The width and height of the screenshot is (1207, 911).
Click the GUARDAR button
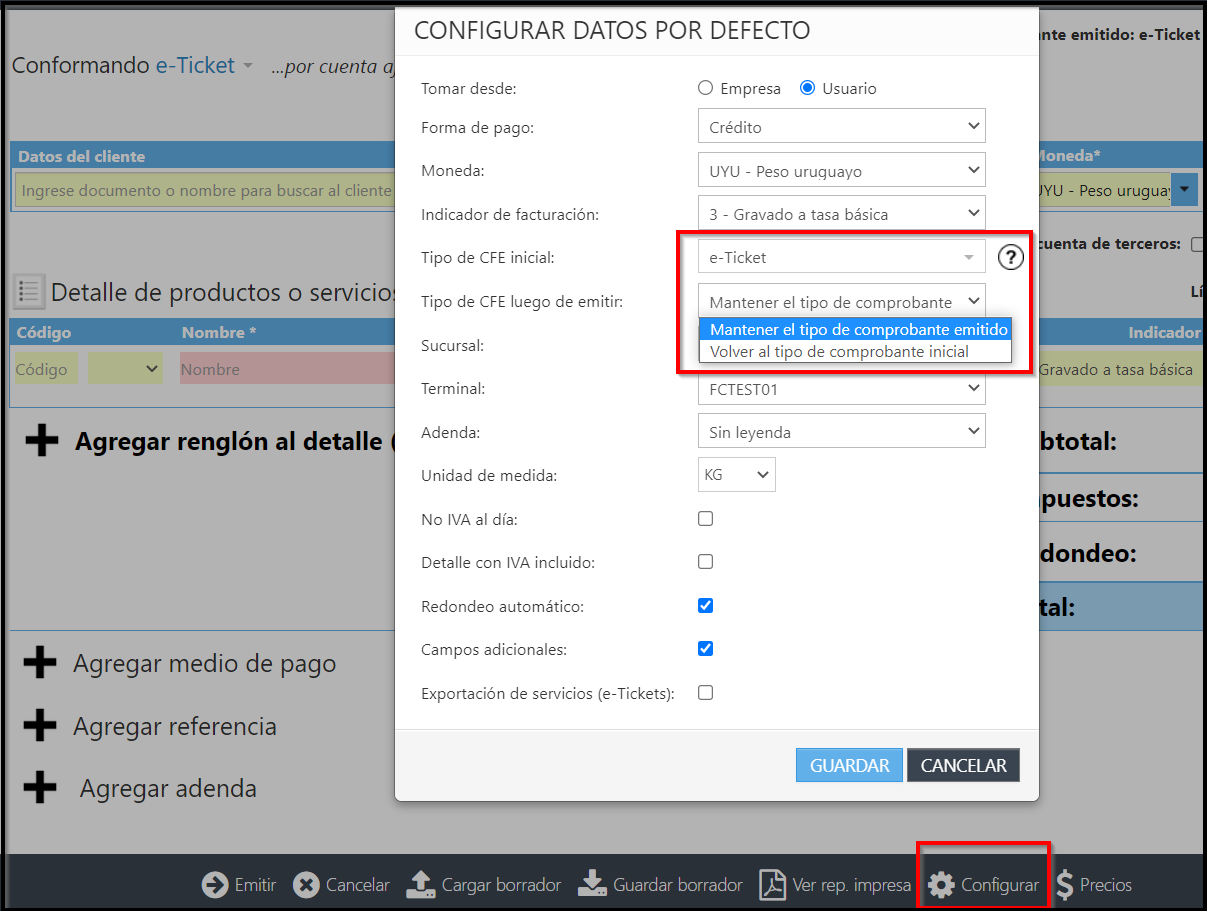(849, 766)
